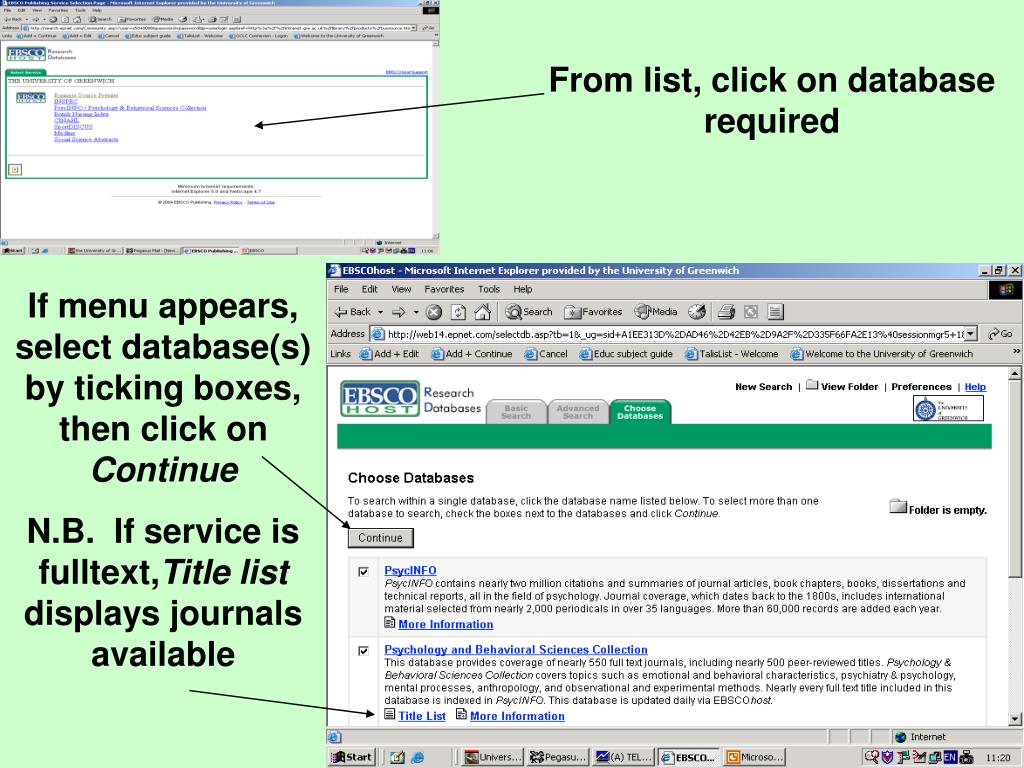Untick the Psychology and Behavioral Sciences Collection checkbox
The width and height of the screenshot is (1024, 768).
(x=364, y=650)
